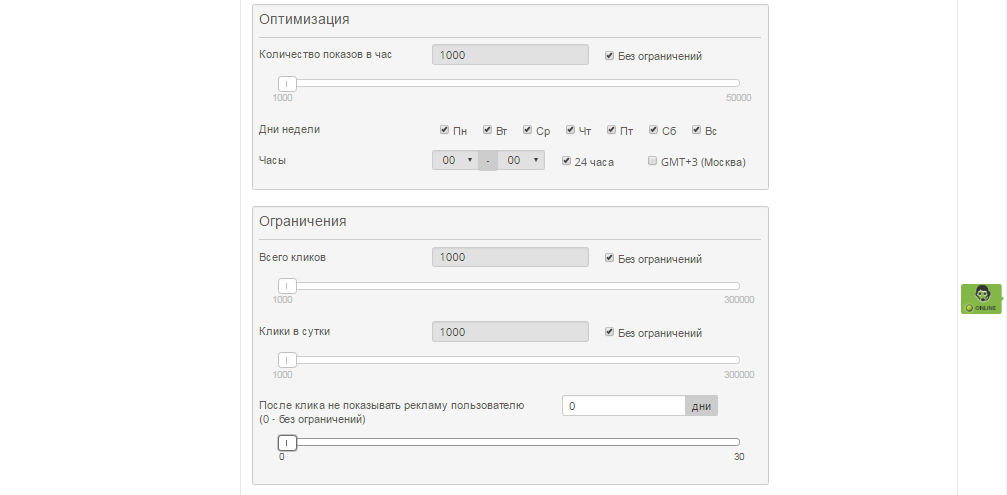This screenshot has width=1007, height=495.
Task: Toggle the Ср weekday checkbox
Action: 527,130
